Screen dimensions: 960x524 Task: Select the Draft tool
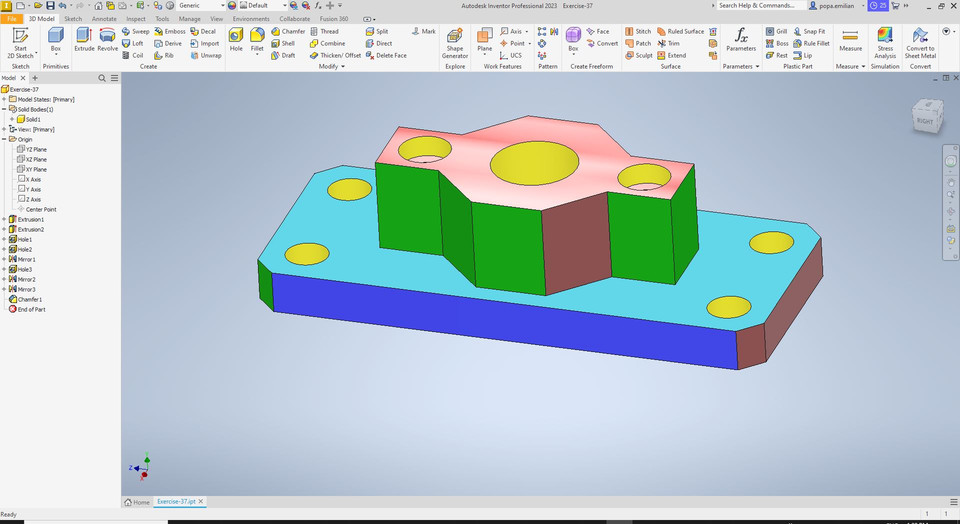click(283, 55)
